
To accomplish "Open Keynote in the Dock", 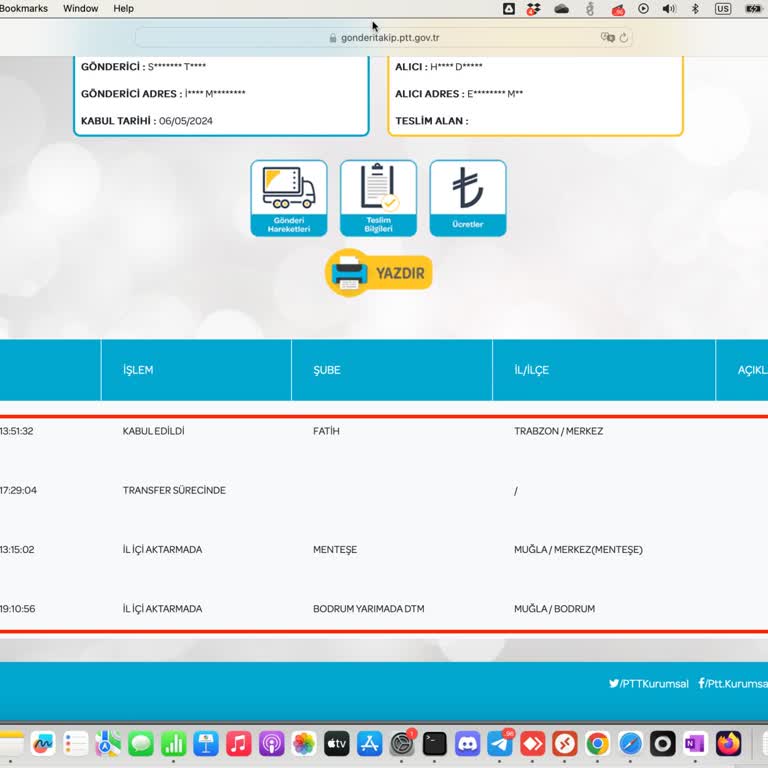I will [206, 744].
